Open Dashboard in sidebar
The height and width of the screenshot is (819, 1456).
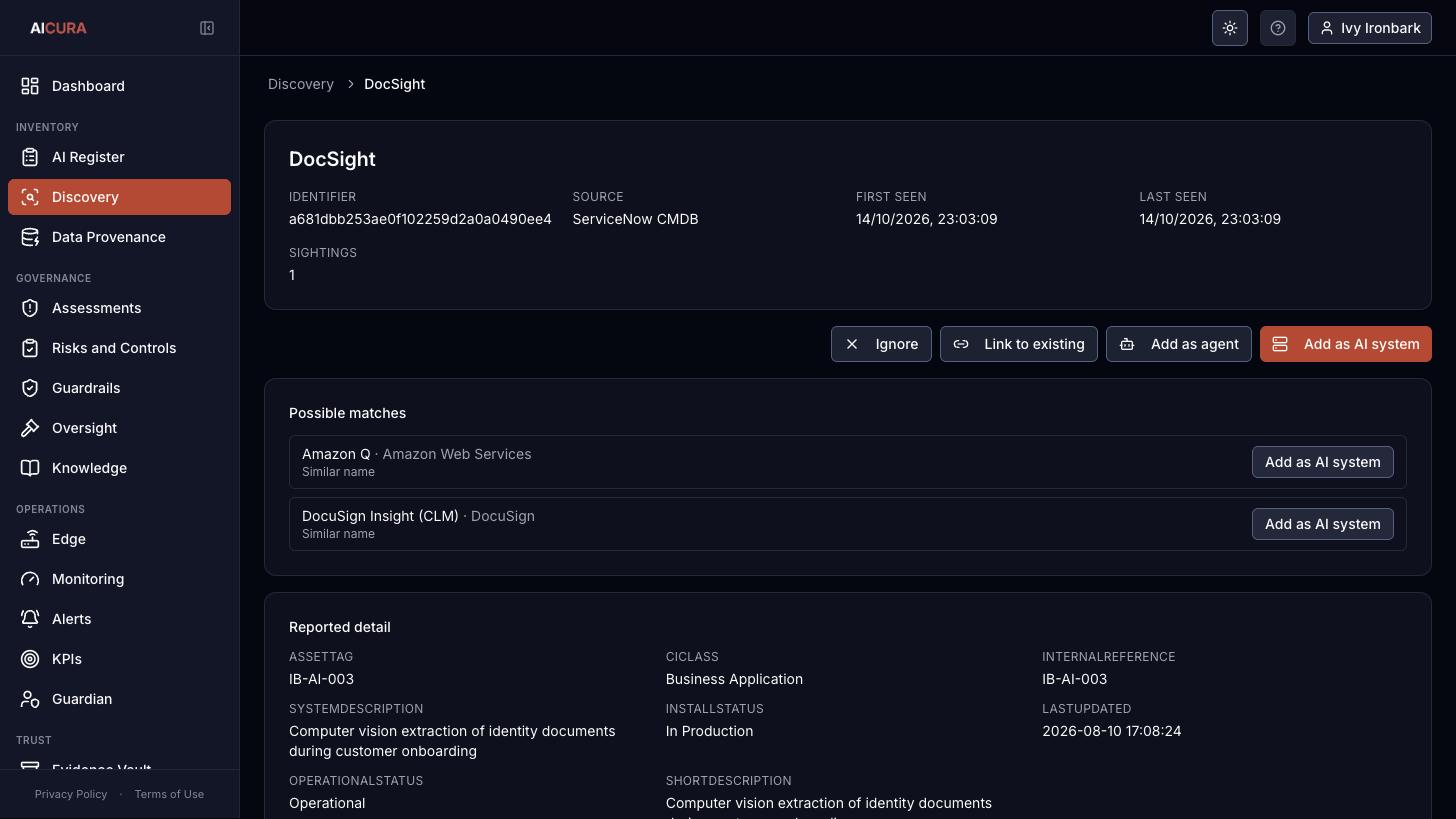click(119, 86)
